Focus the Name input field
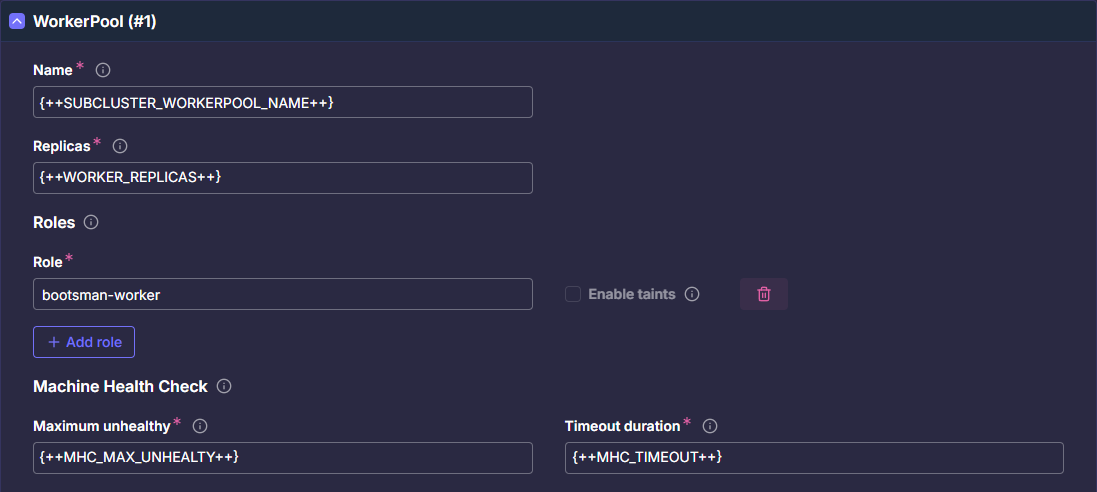Viewport: 1097px width, 492px height. pyautogui.click(x=282, y=102)
